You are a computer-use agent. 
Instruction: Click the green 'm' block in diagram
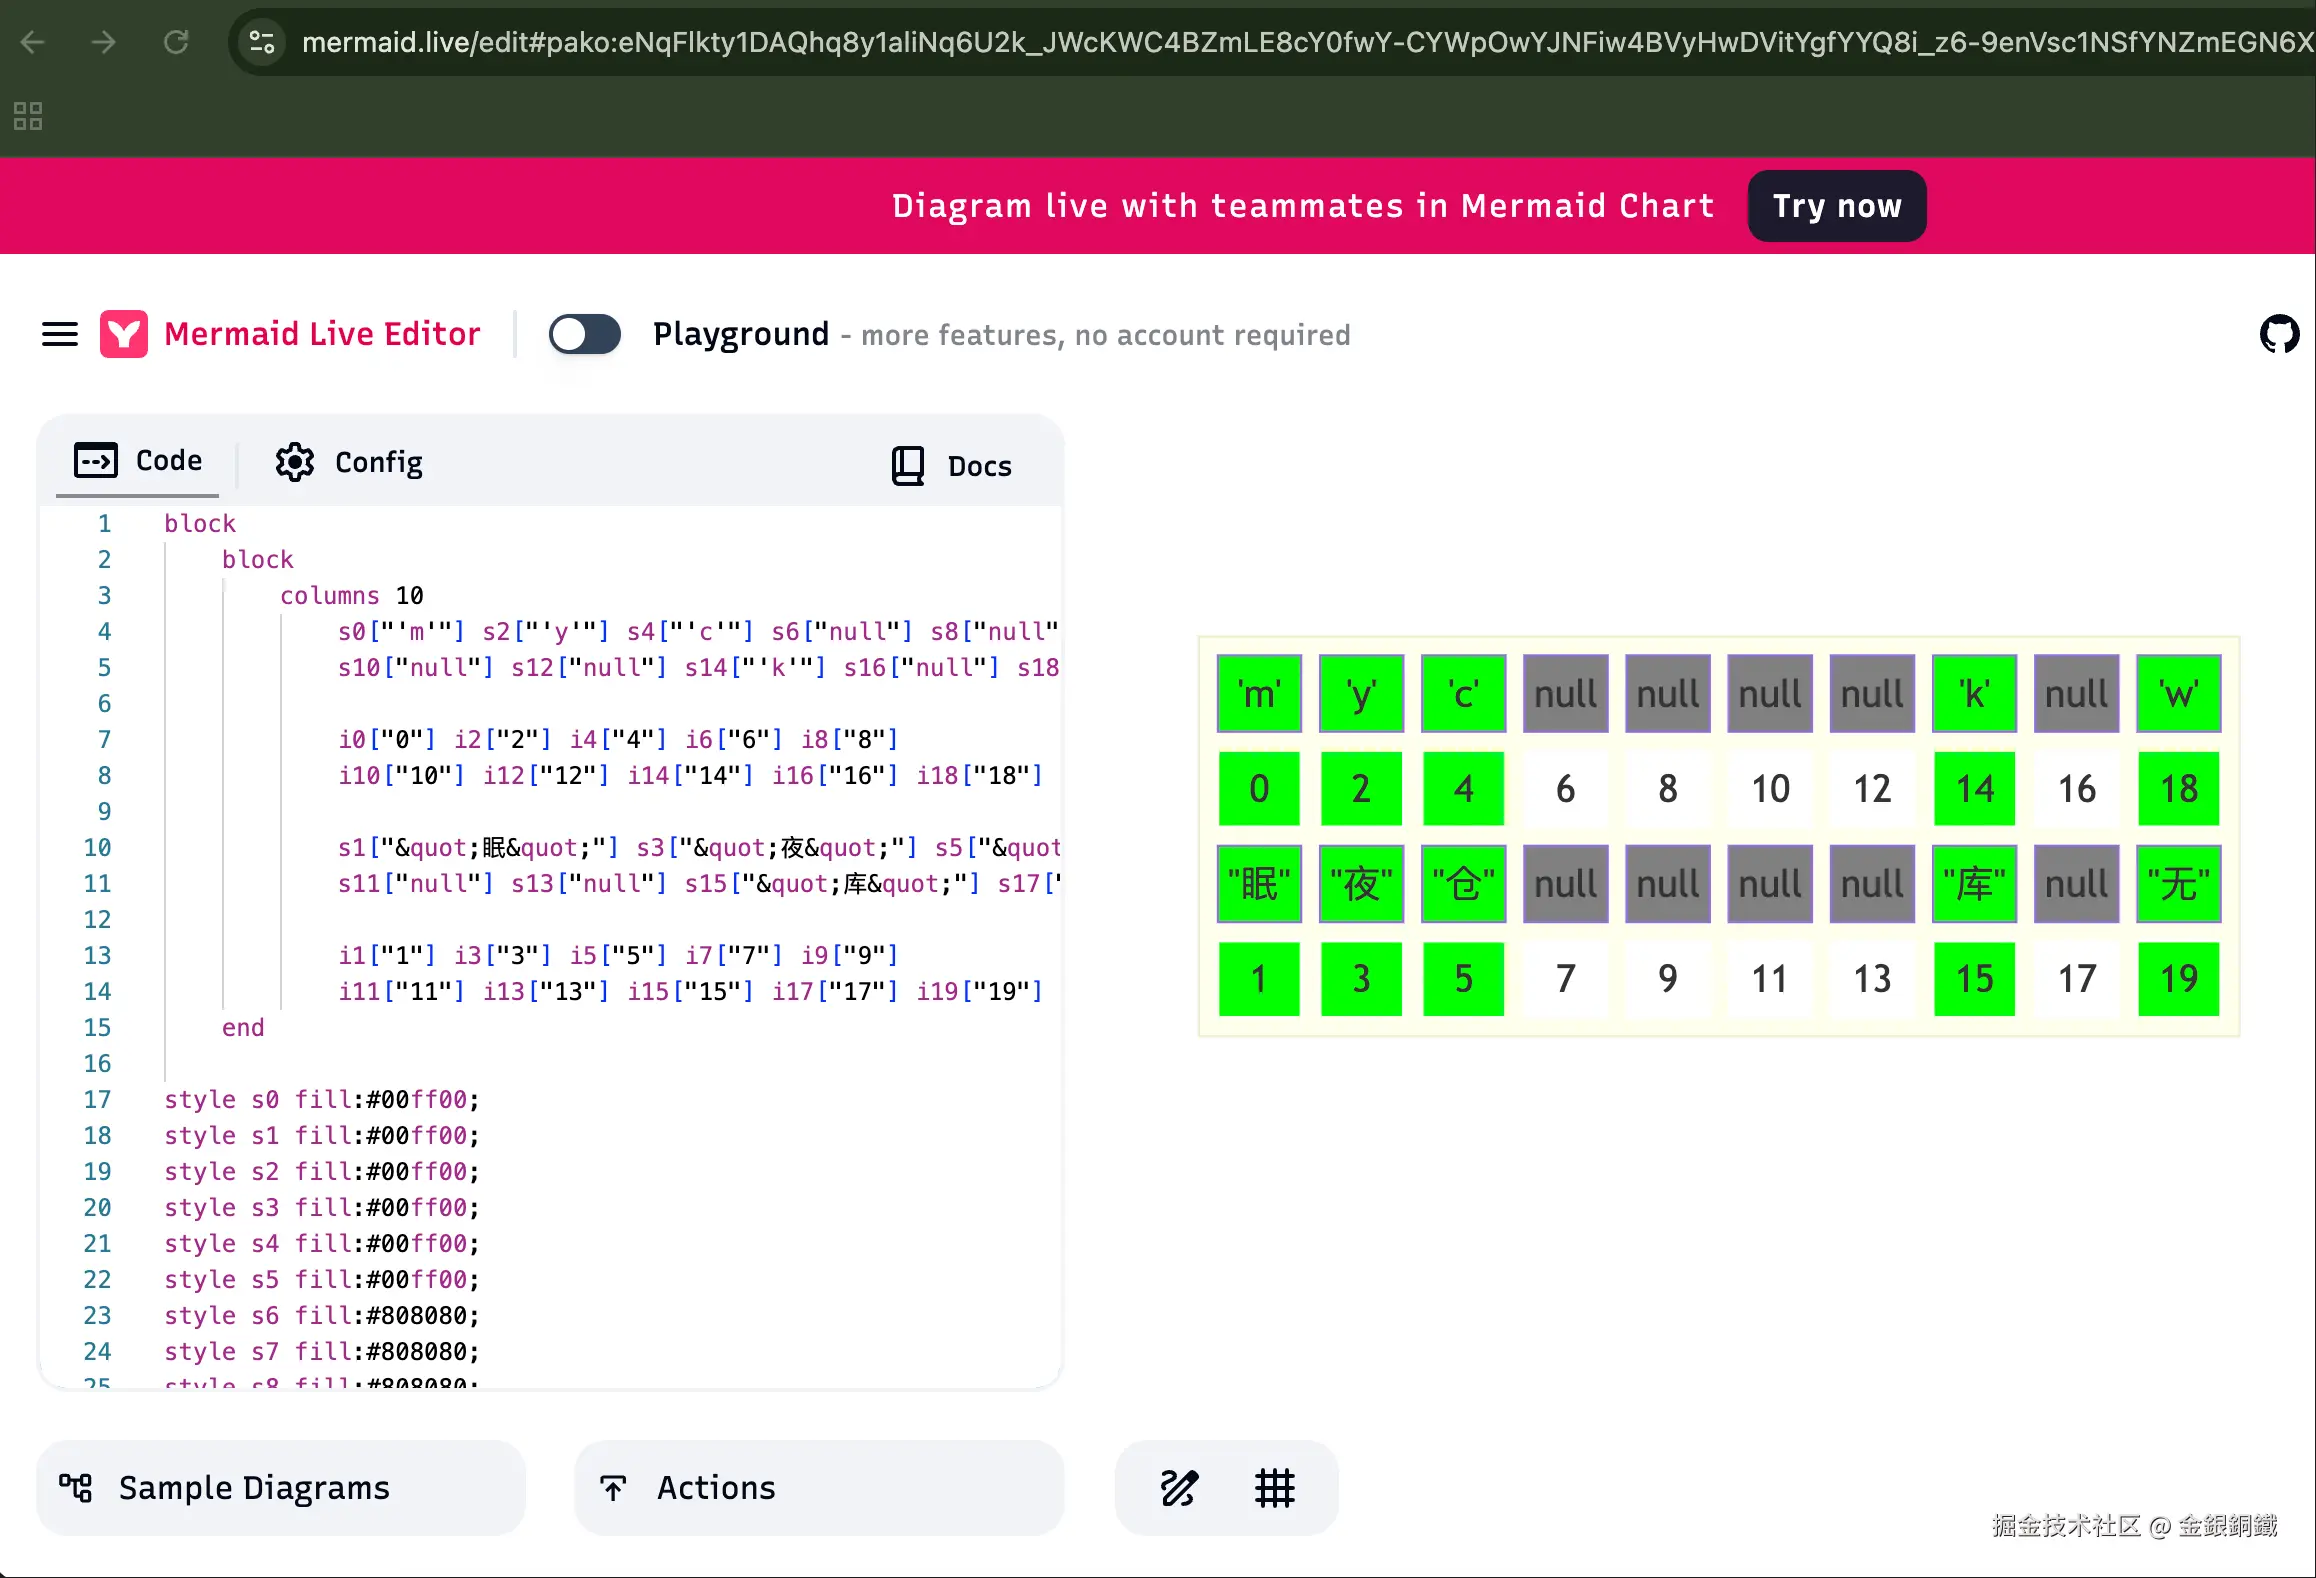coord(1259,694)
